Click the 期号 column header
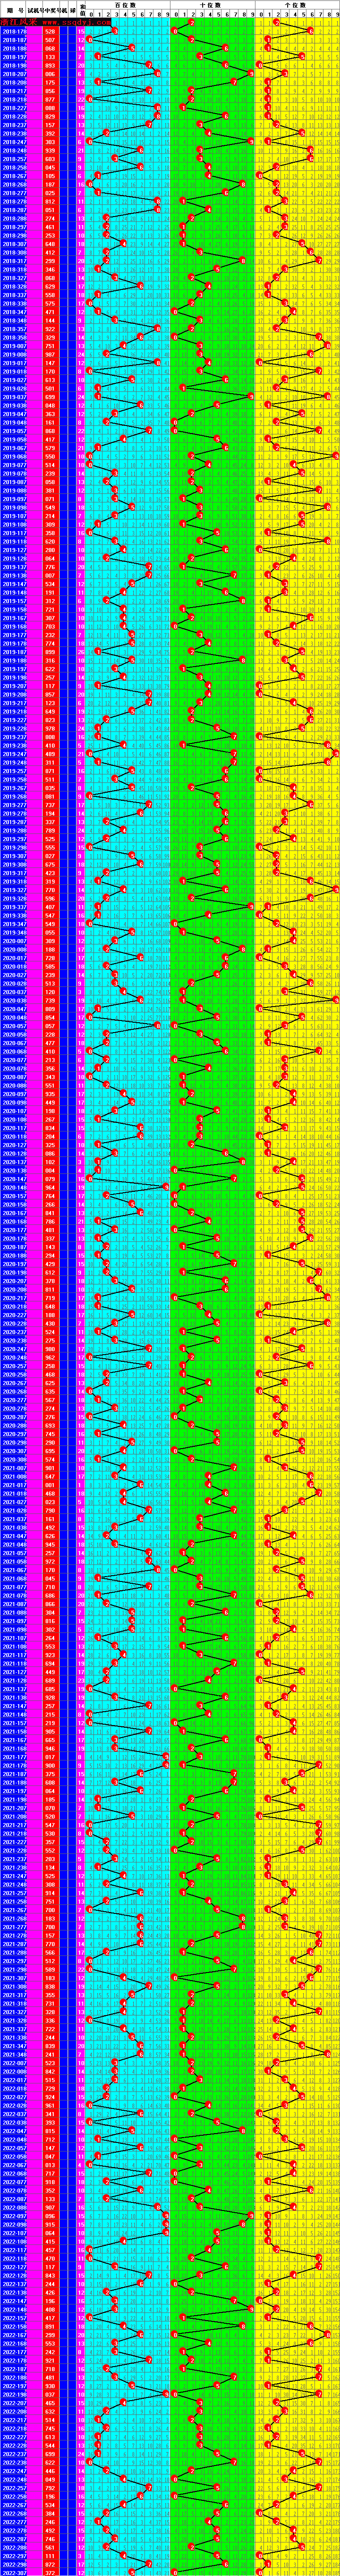Viewport: 340px width, 2576px height. [14, 9]
